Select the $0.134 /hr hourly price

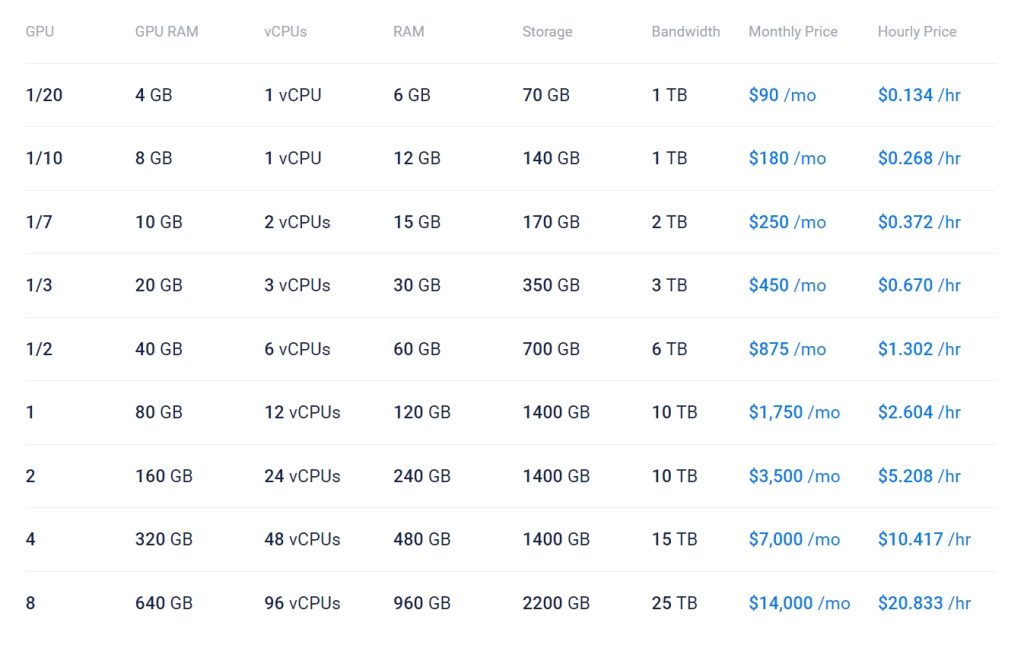(x=919, y=95)
